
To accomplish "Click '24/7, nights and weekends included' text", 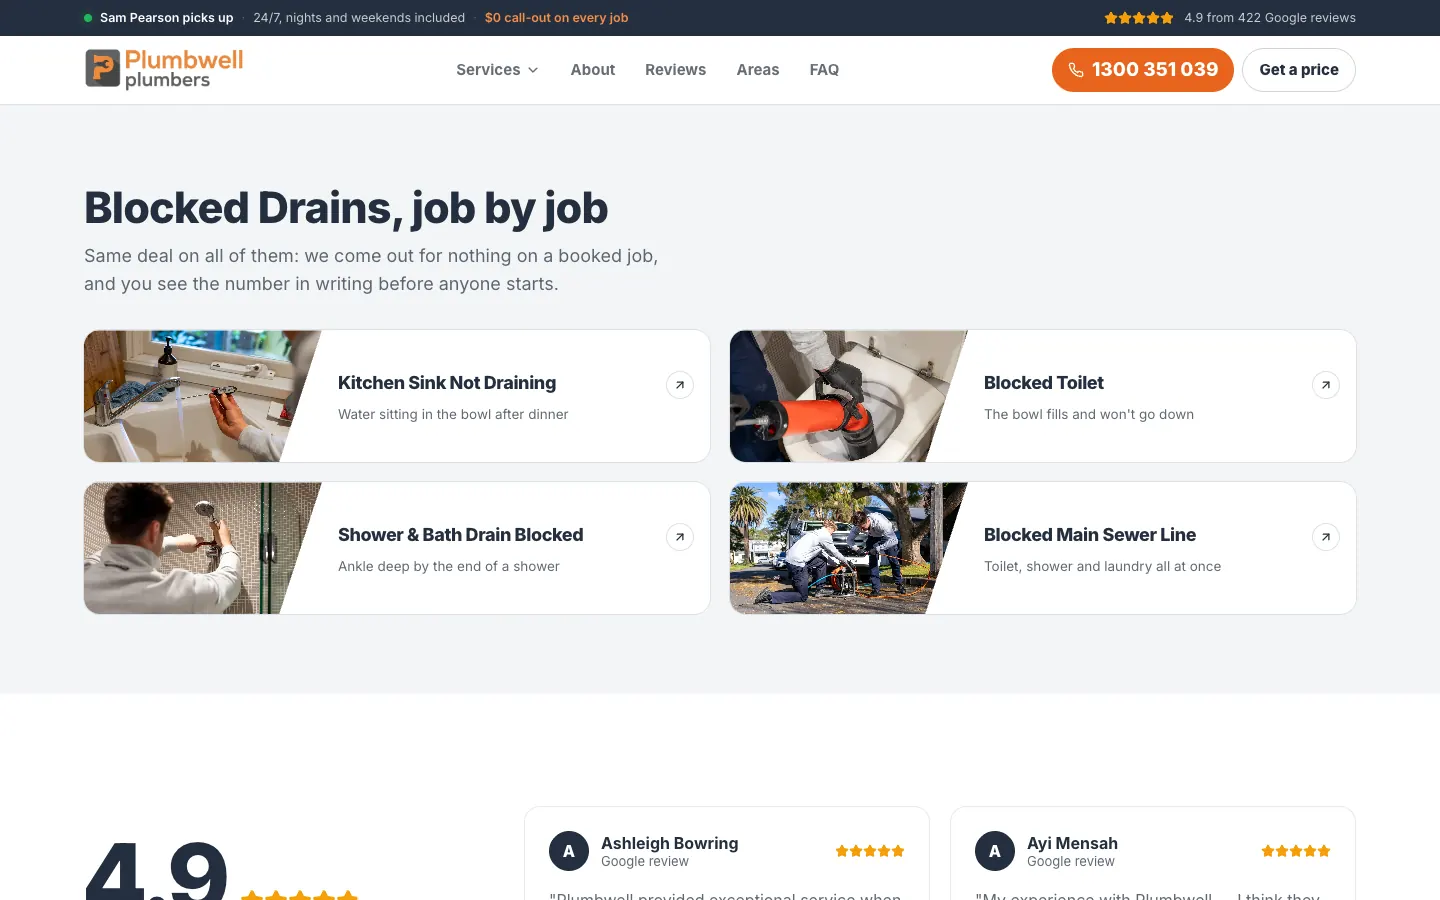I will pos(359,18).
